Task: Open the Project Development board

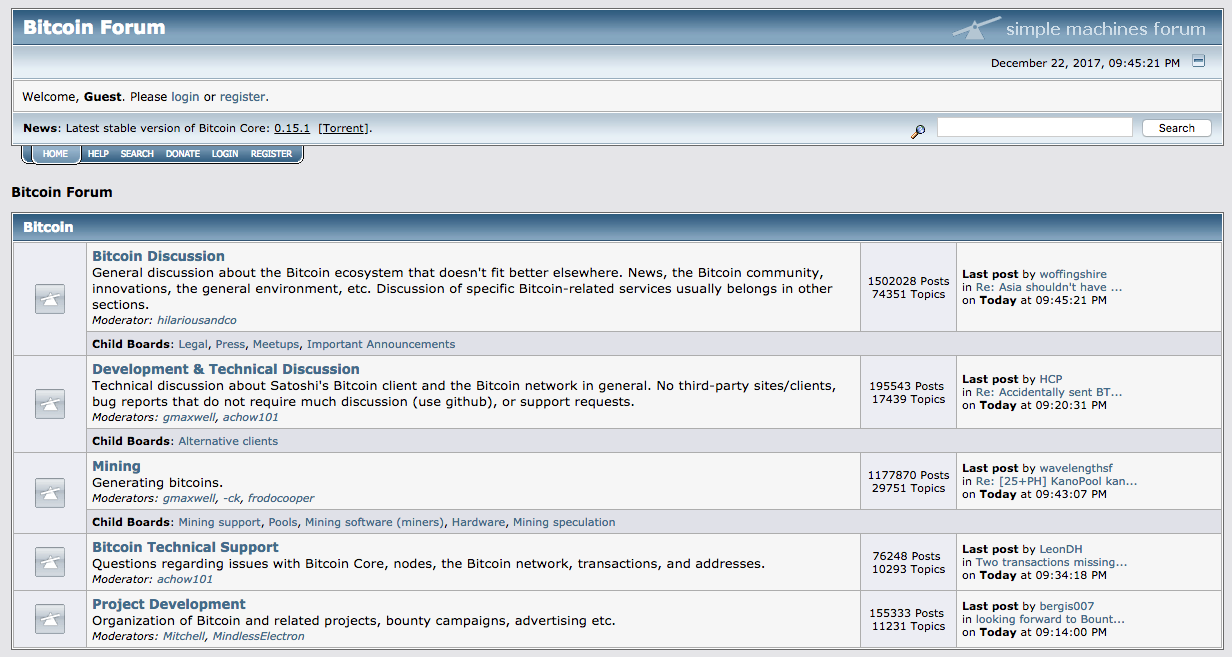Action: pyautogui.click(x=169, y=604)
